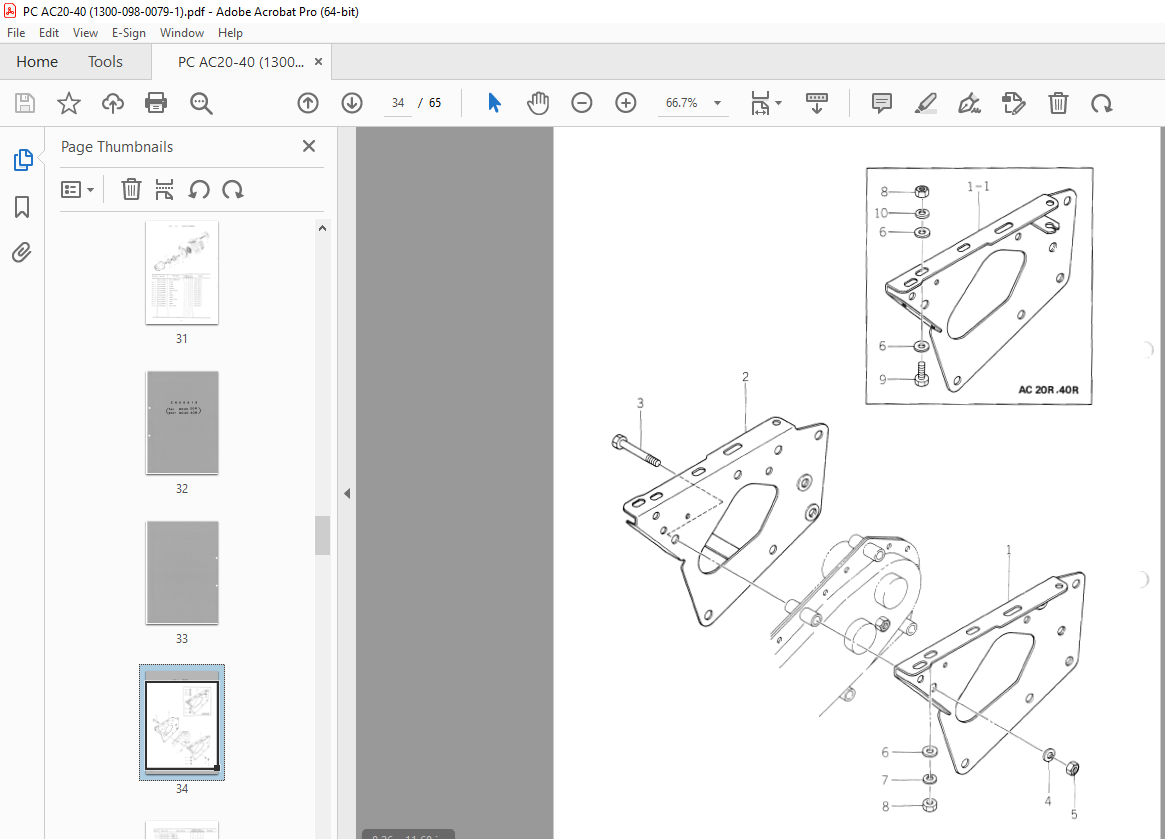This screenshot has width=1165, height=839.
Task: Open the fit page options dropdown arrow
Action: (779, 103)
